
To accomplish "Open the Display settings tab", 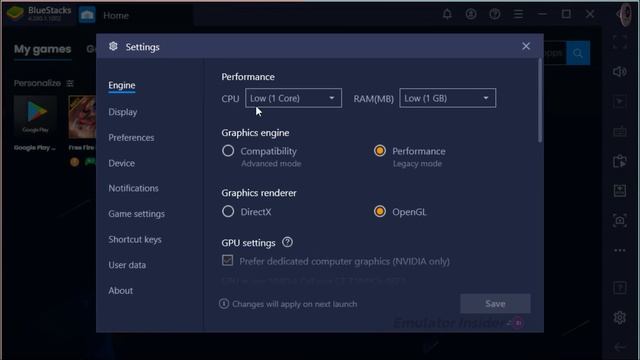I will (x=122, y=112).
